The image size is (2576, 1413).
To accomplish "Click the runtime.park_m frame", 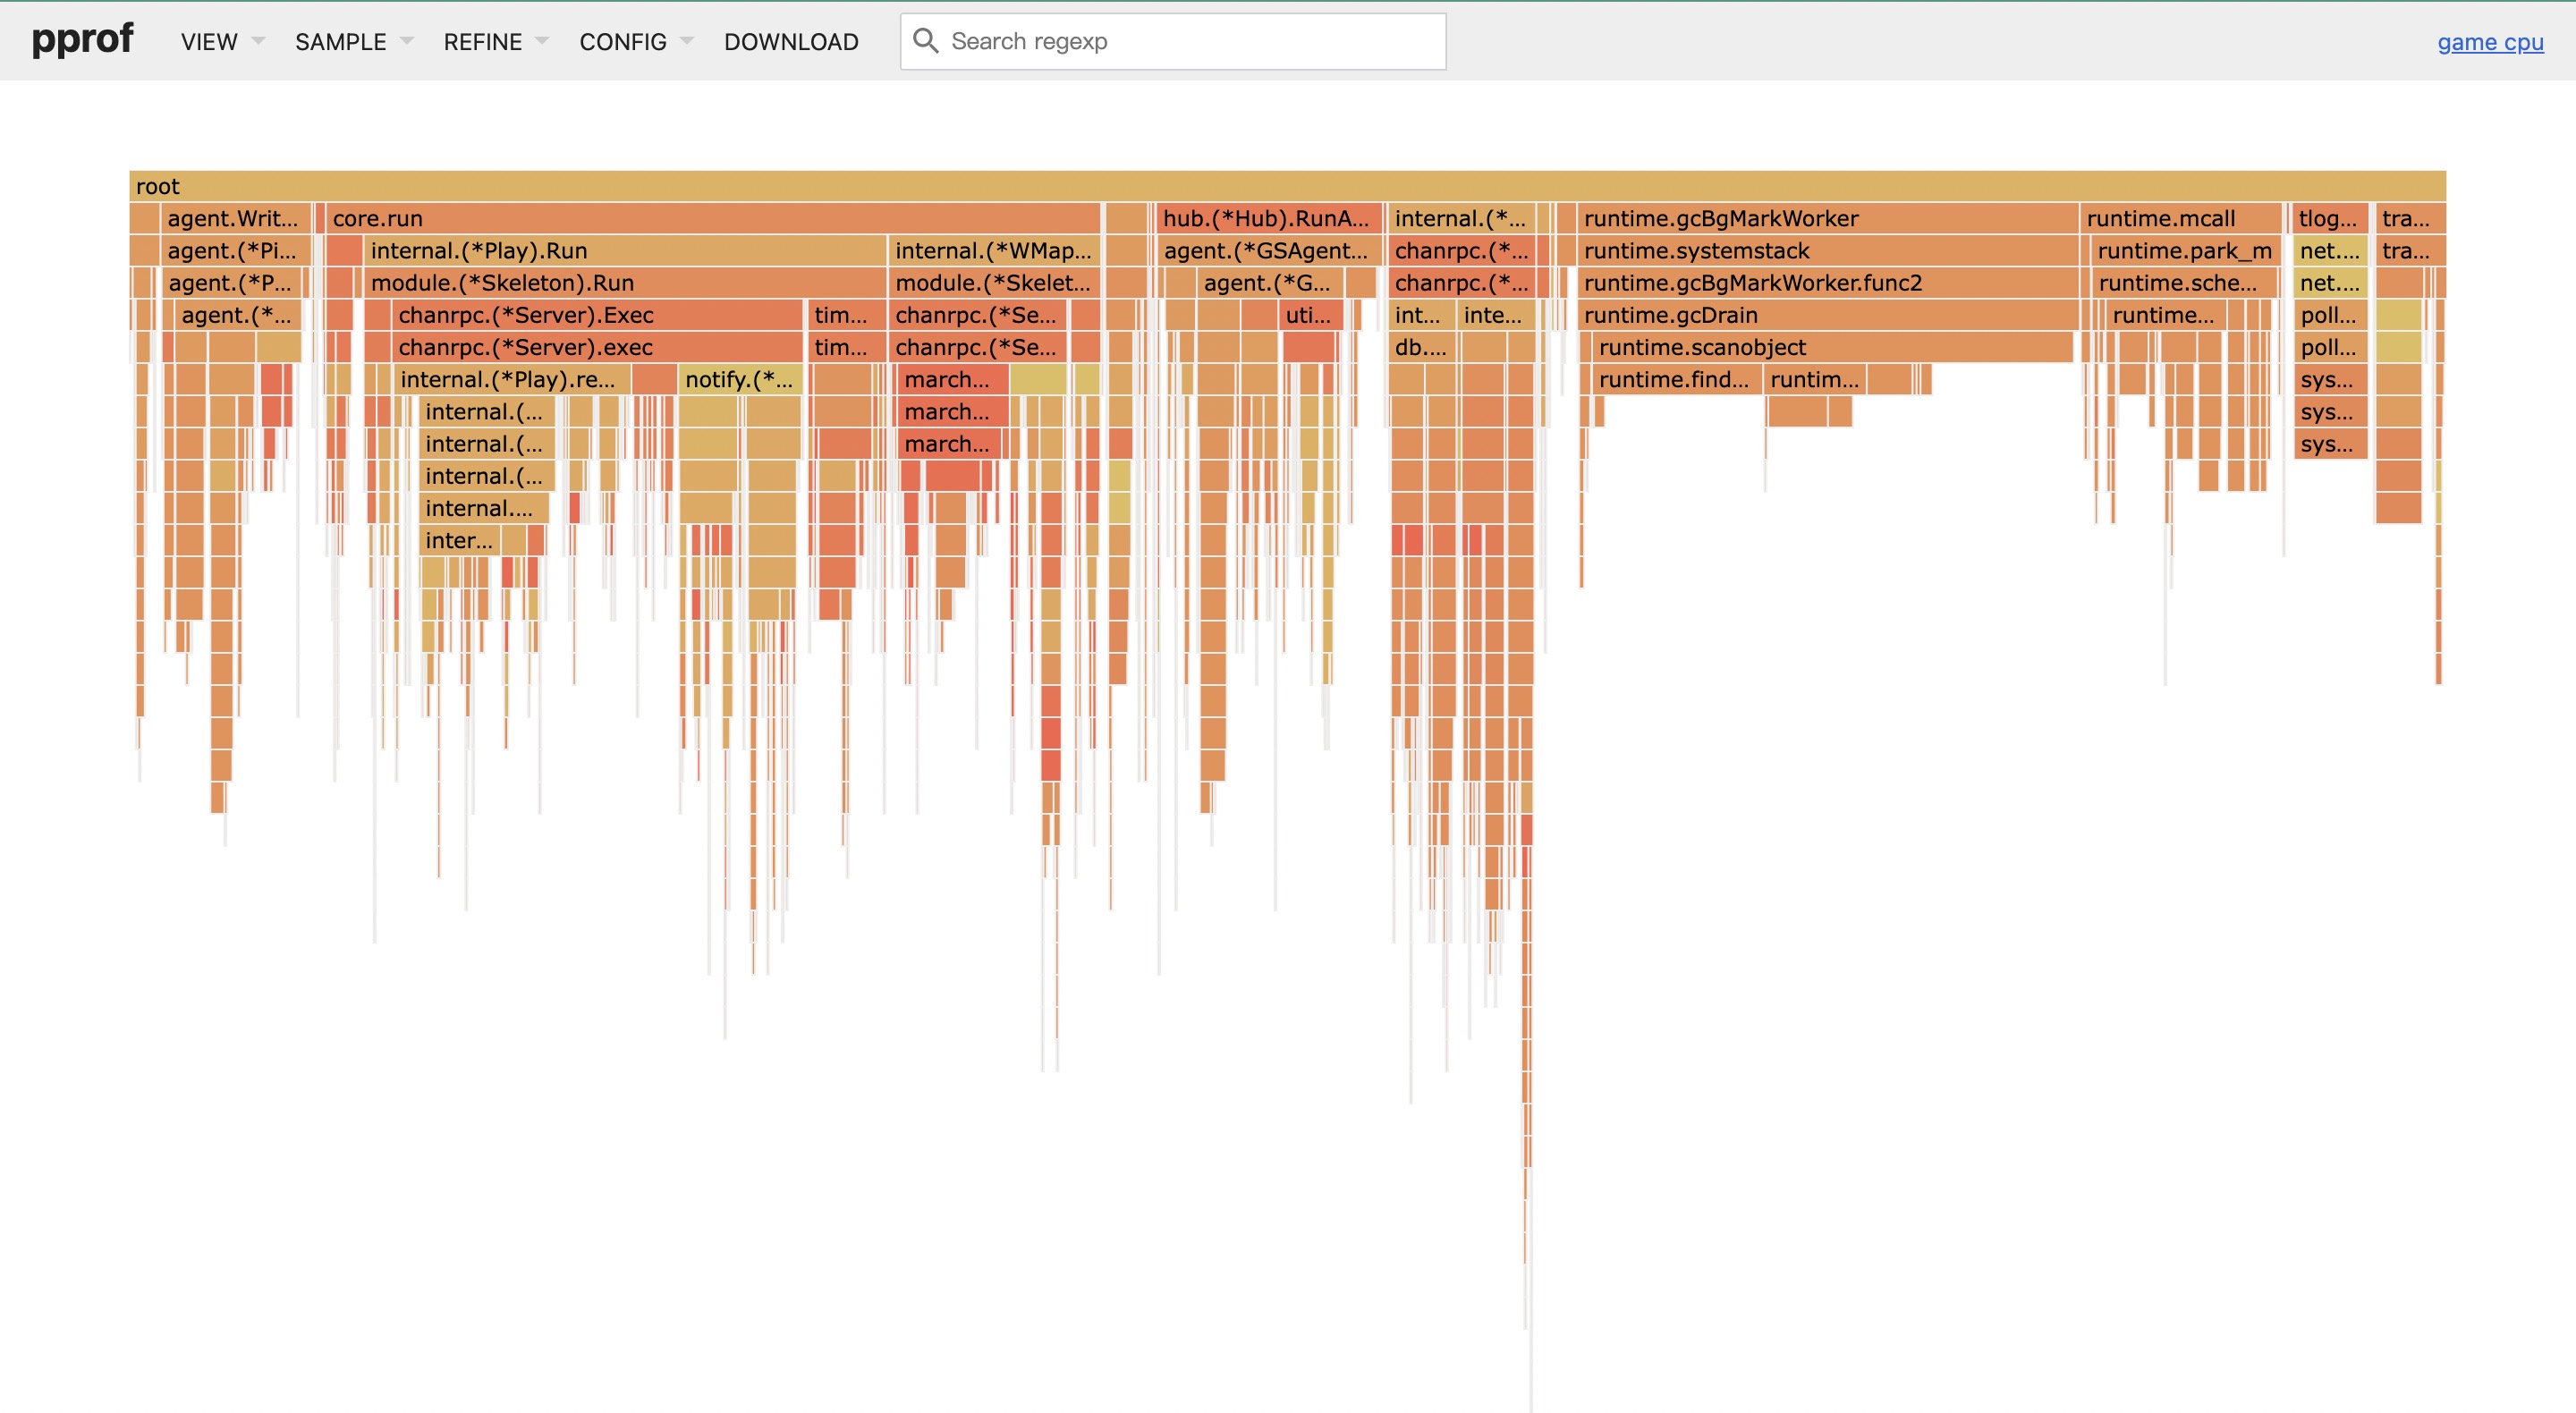I will [2184, 250].
